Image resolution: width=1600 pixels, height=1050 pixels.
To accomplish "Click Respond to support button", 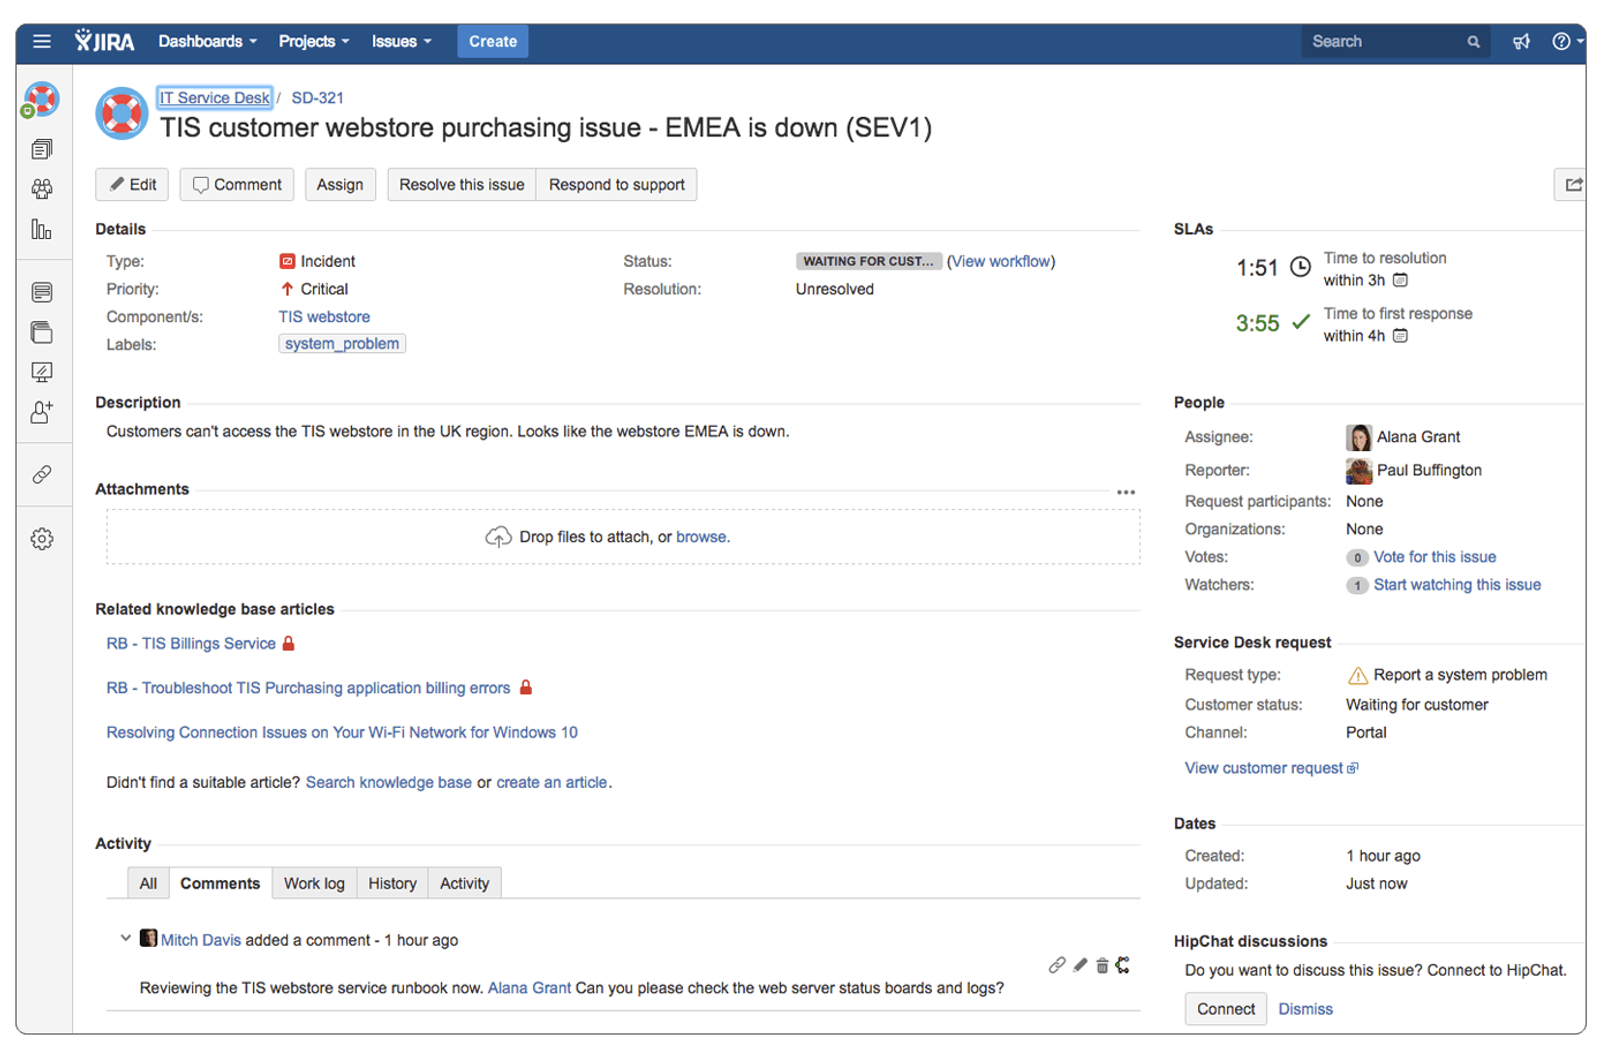I will pyautogui.click(x=617, y=185).
